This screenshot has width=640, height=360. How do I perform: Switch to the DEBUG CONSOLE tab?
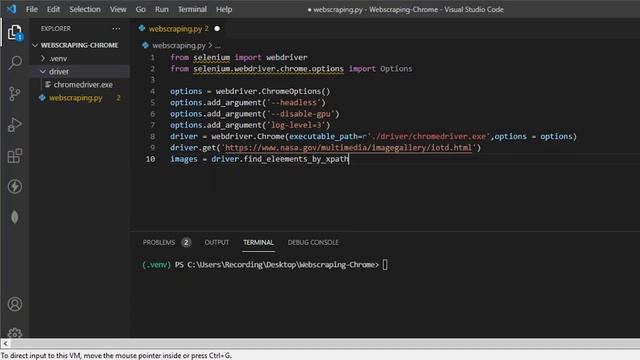pyautogui.click(x=313, y=242)
